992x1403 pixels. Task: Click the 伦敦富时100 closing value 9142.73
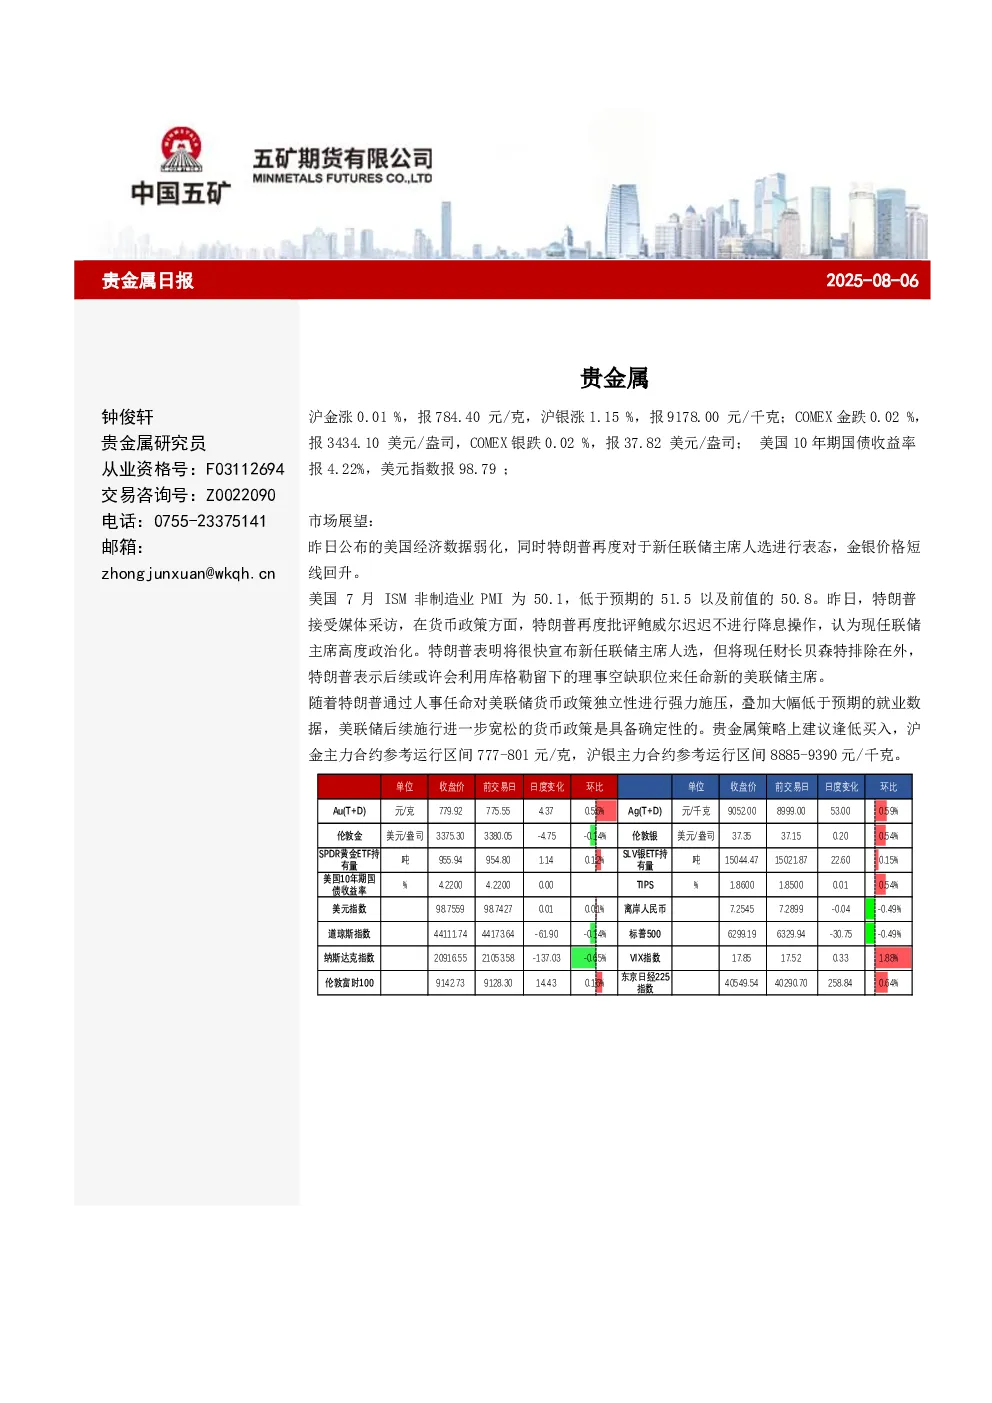click(450, 983)
